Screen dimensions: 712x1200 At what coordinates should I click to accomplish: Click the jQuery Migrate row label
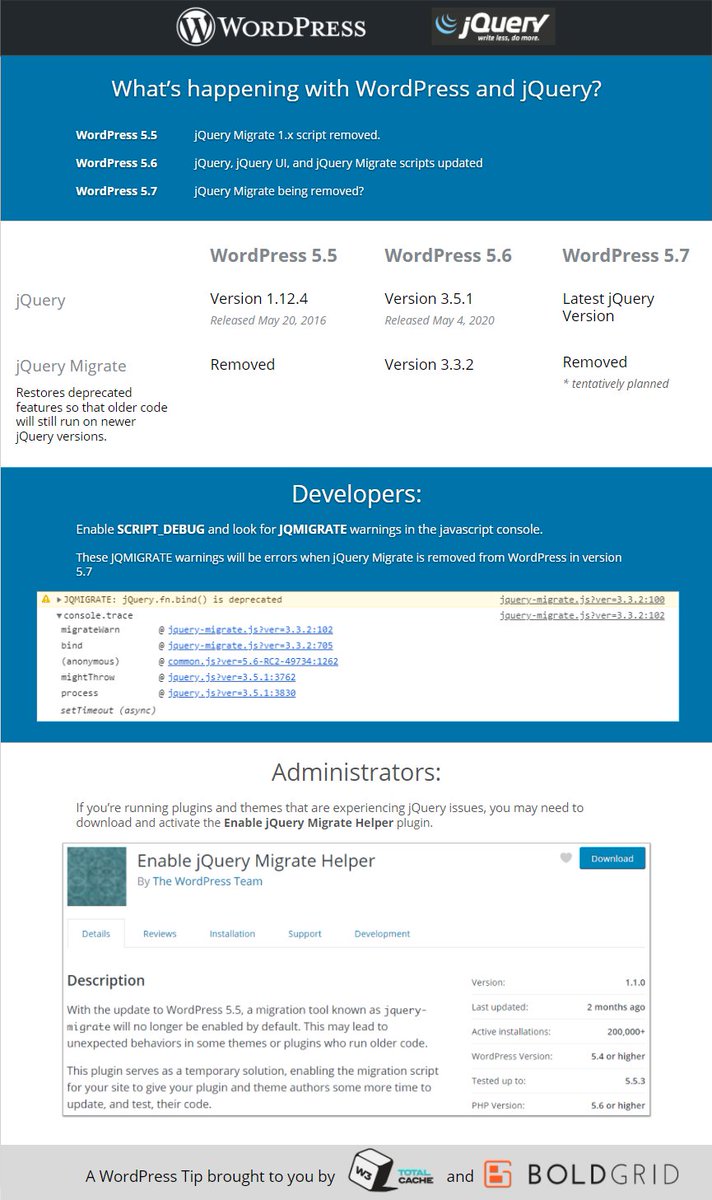tap(71, 367)
